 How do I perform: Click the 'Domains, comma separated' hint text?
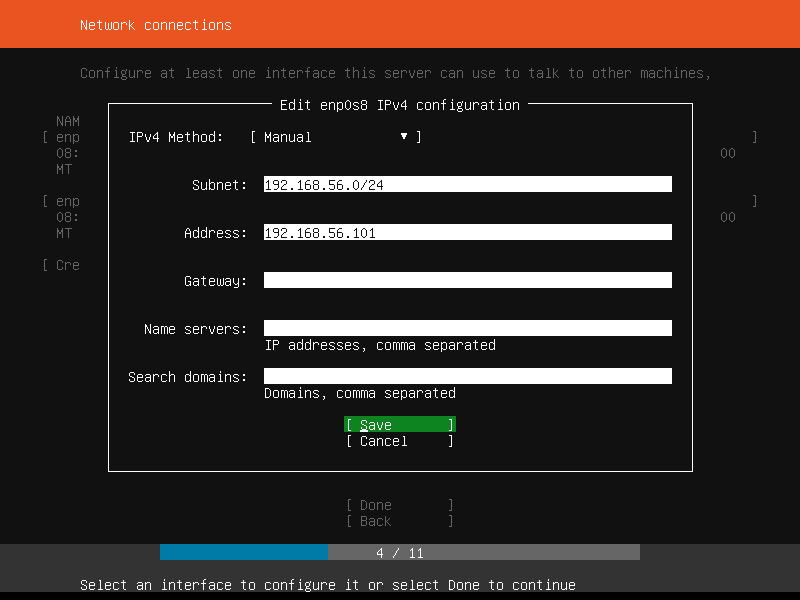359,393
